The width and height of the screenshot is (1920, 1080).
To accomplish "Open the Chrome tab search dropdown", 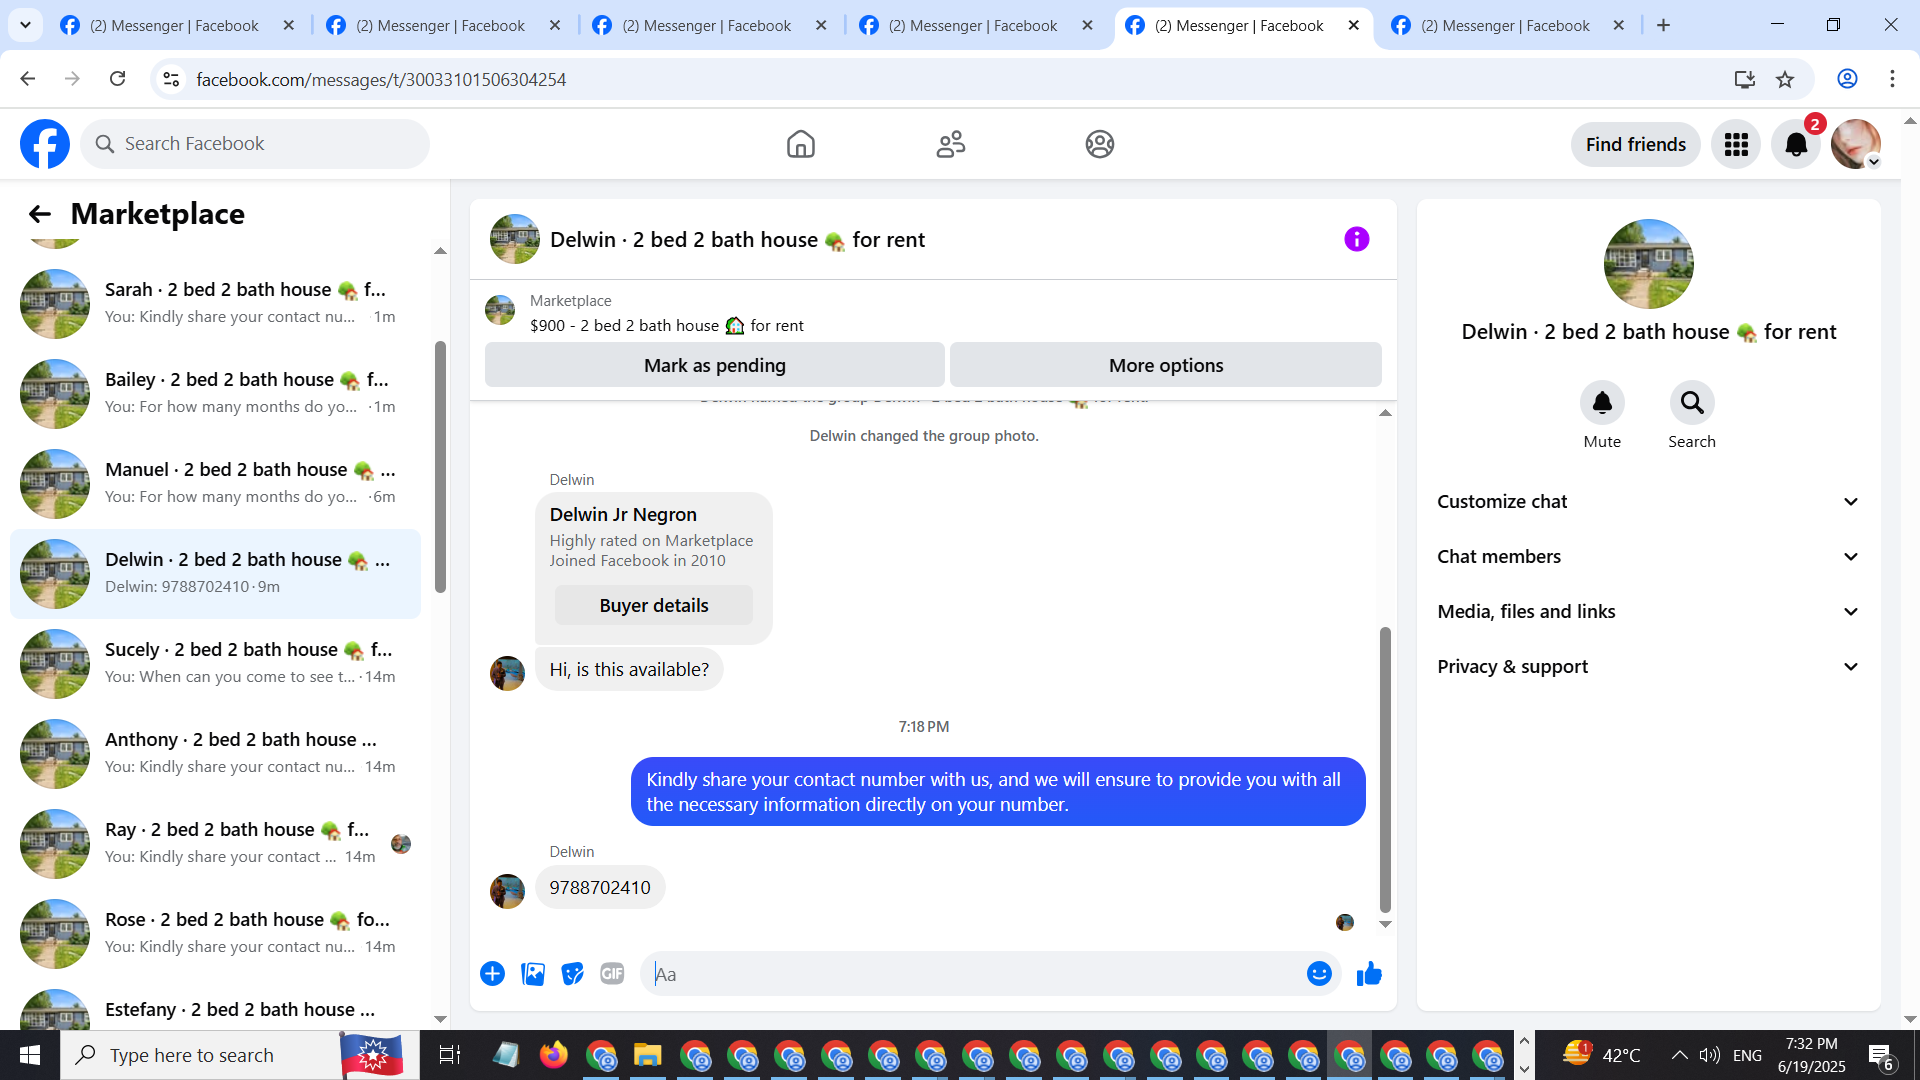I will click(x=25, y=25).
